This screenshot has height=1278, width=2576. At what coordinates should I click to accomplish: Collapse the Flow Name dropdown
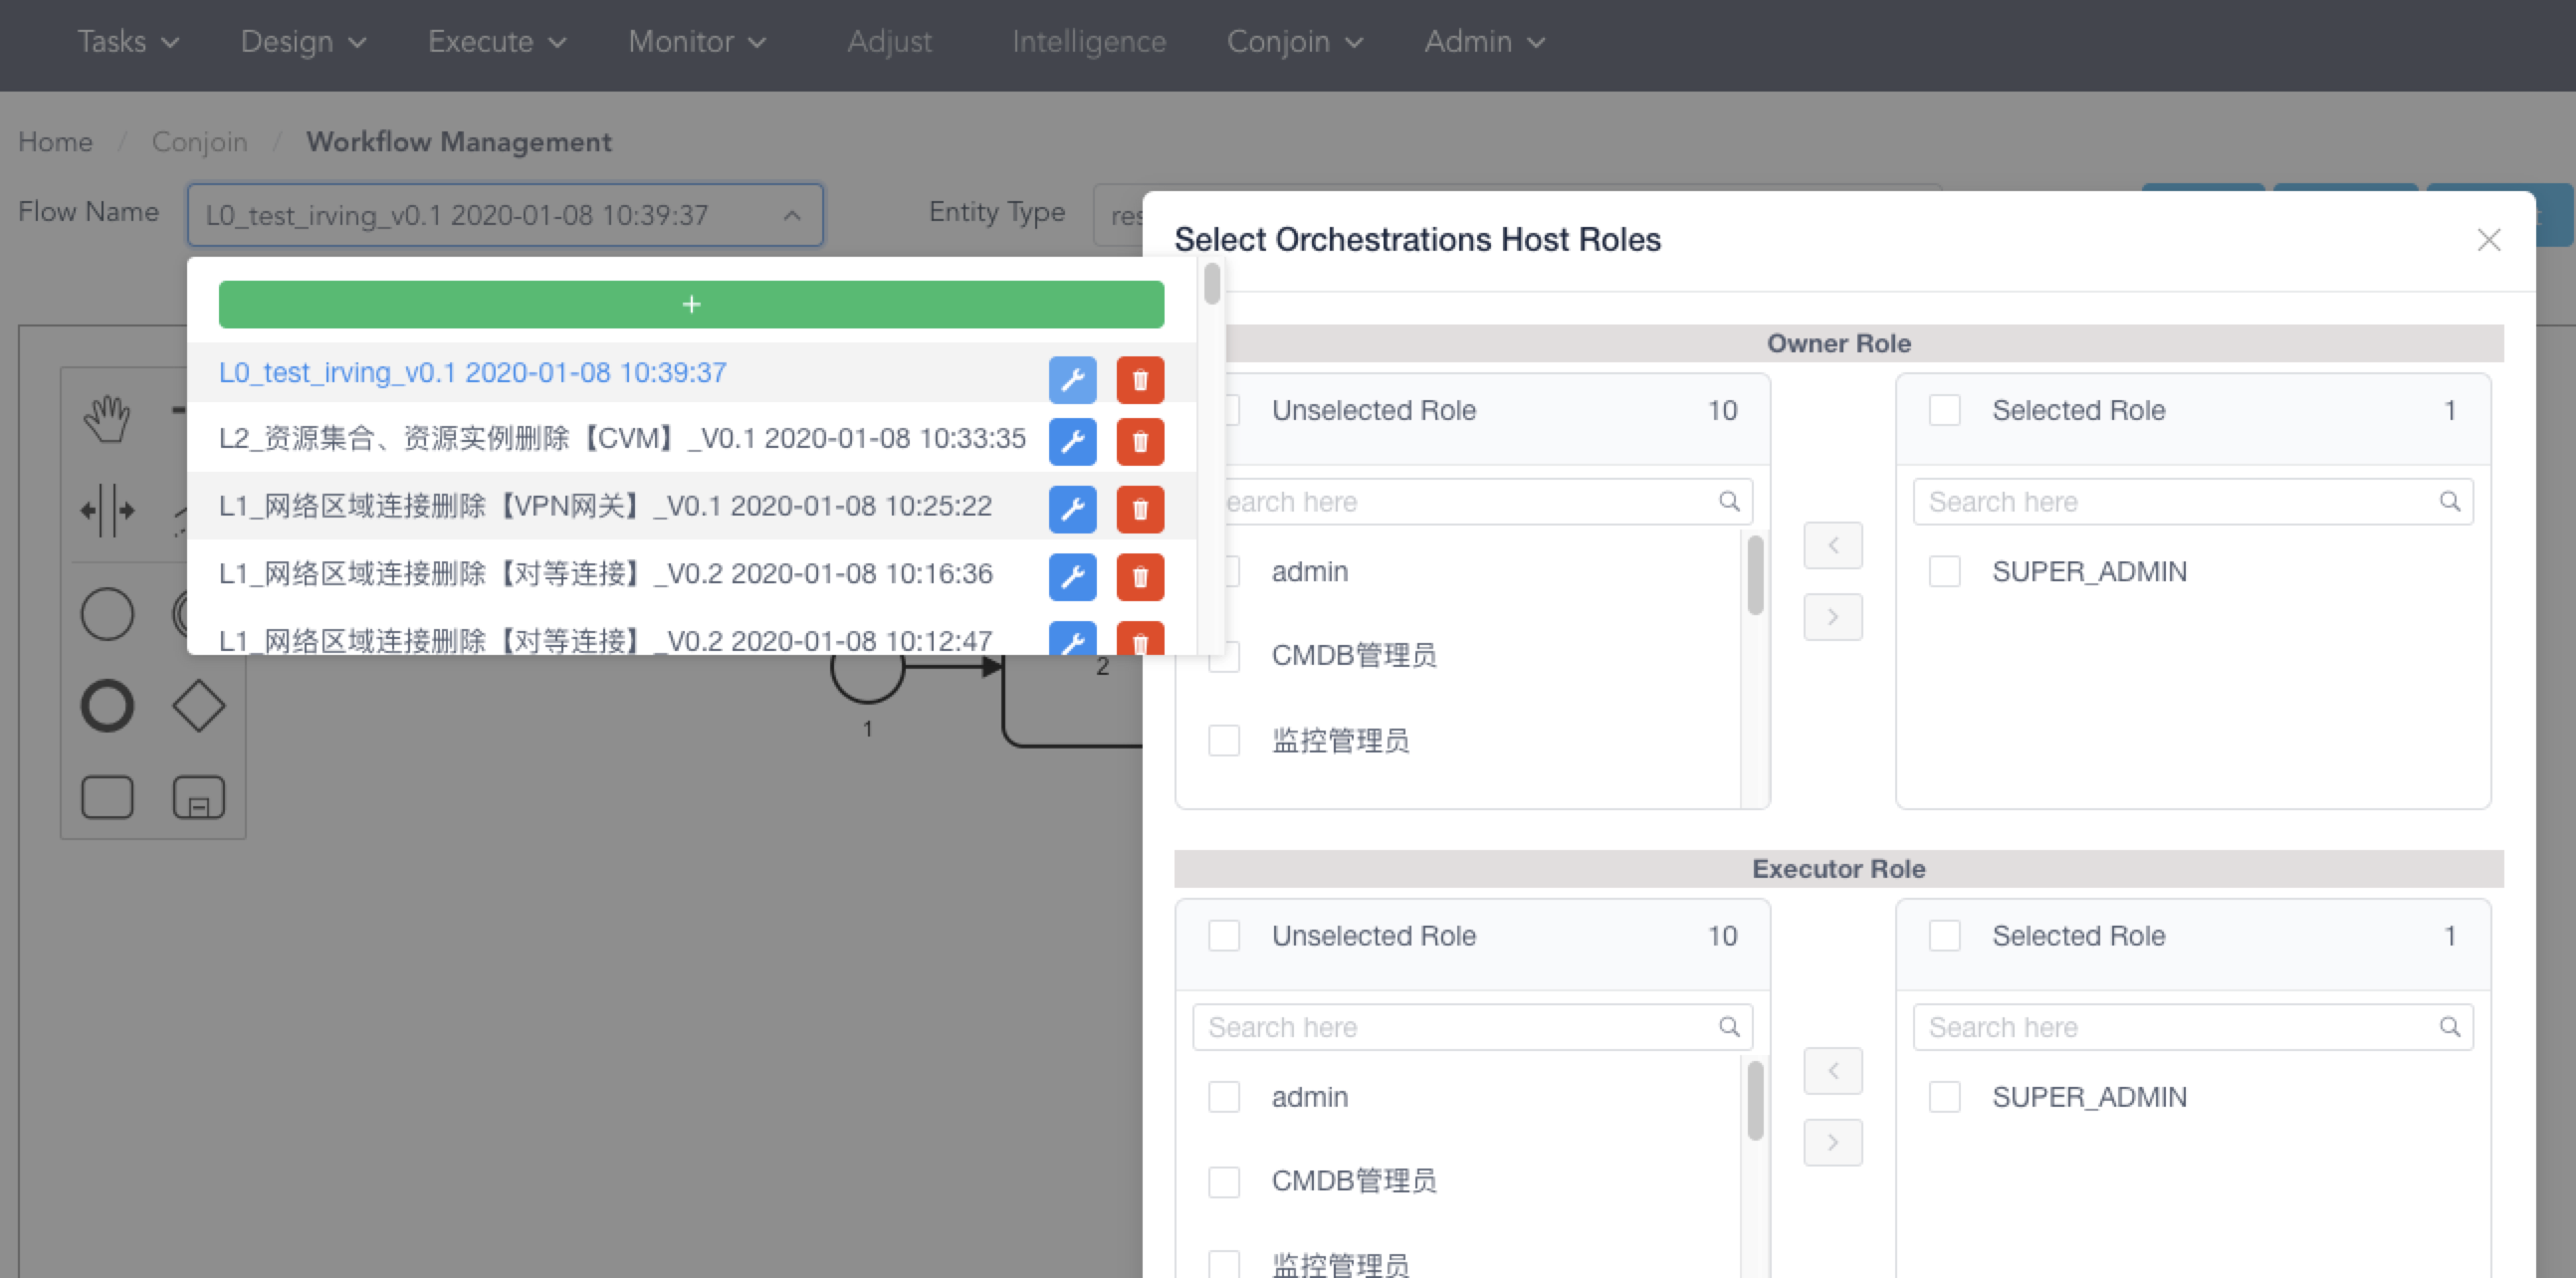791,215
